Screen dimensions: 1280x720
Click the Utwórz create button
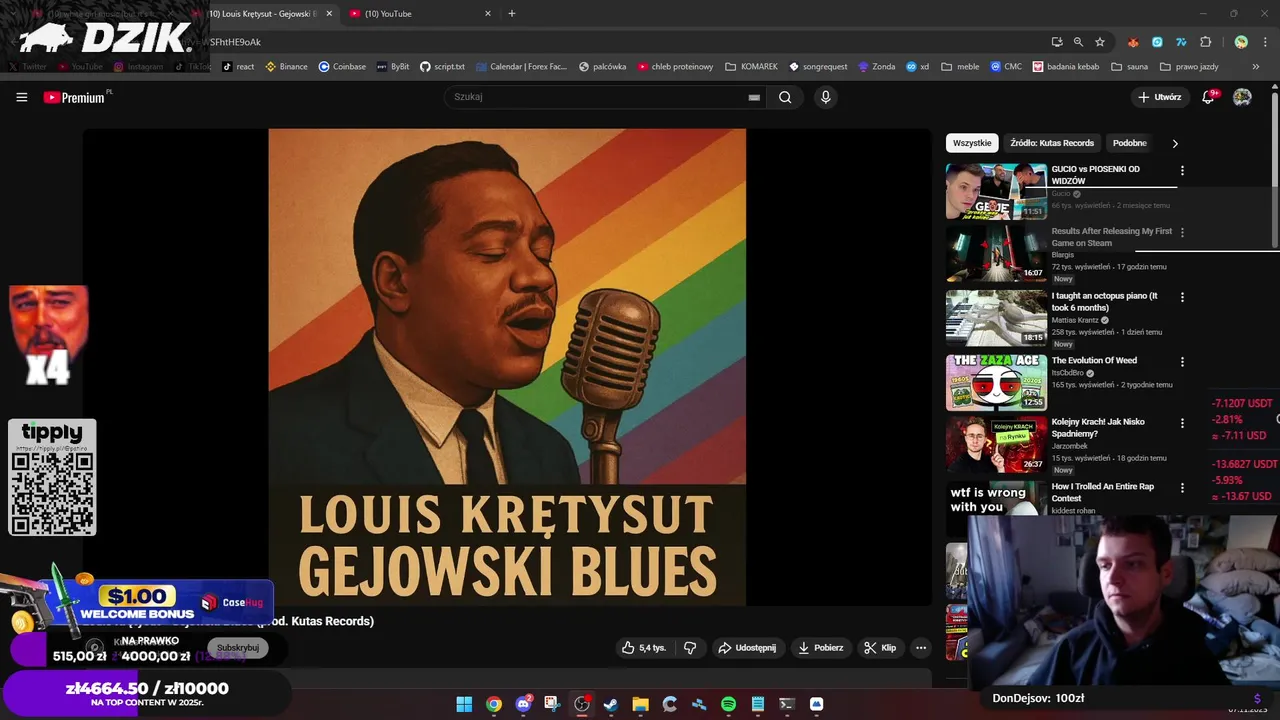(1160, 97)
